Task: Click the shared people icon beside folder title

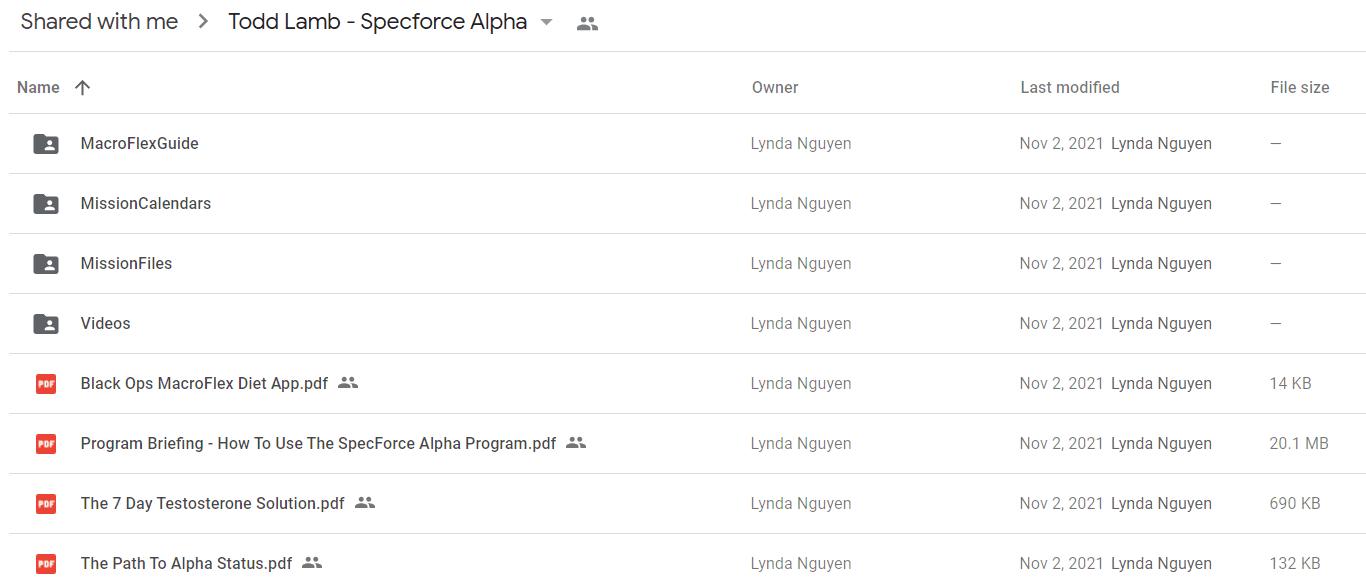Action: click(x=588, y=23)
